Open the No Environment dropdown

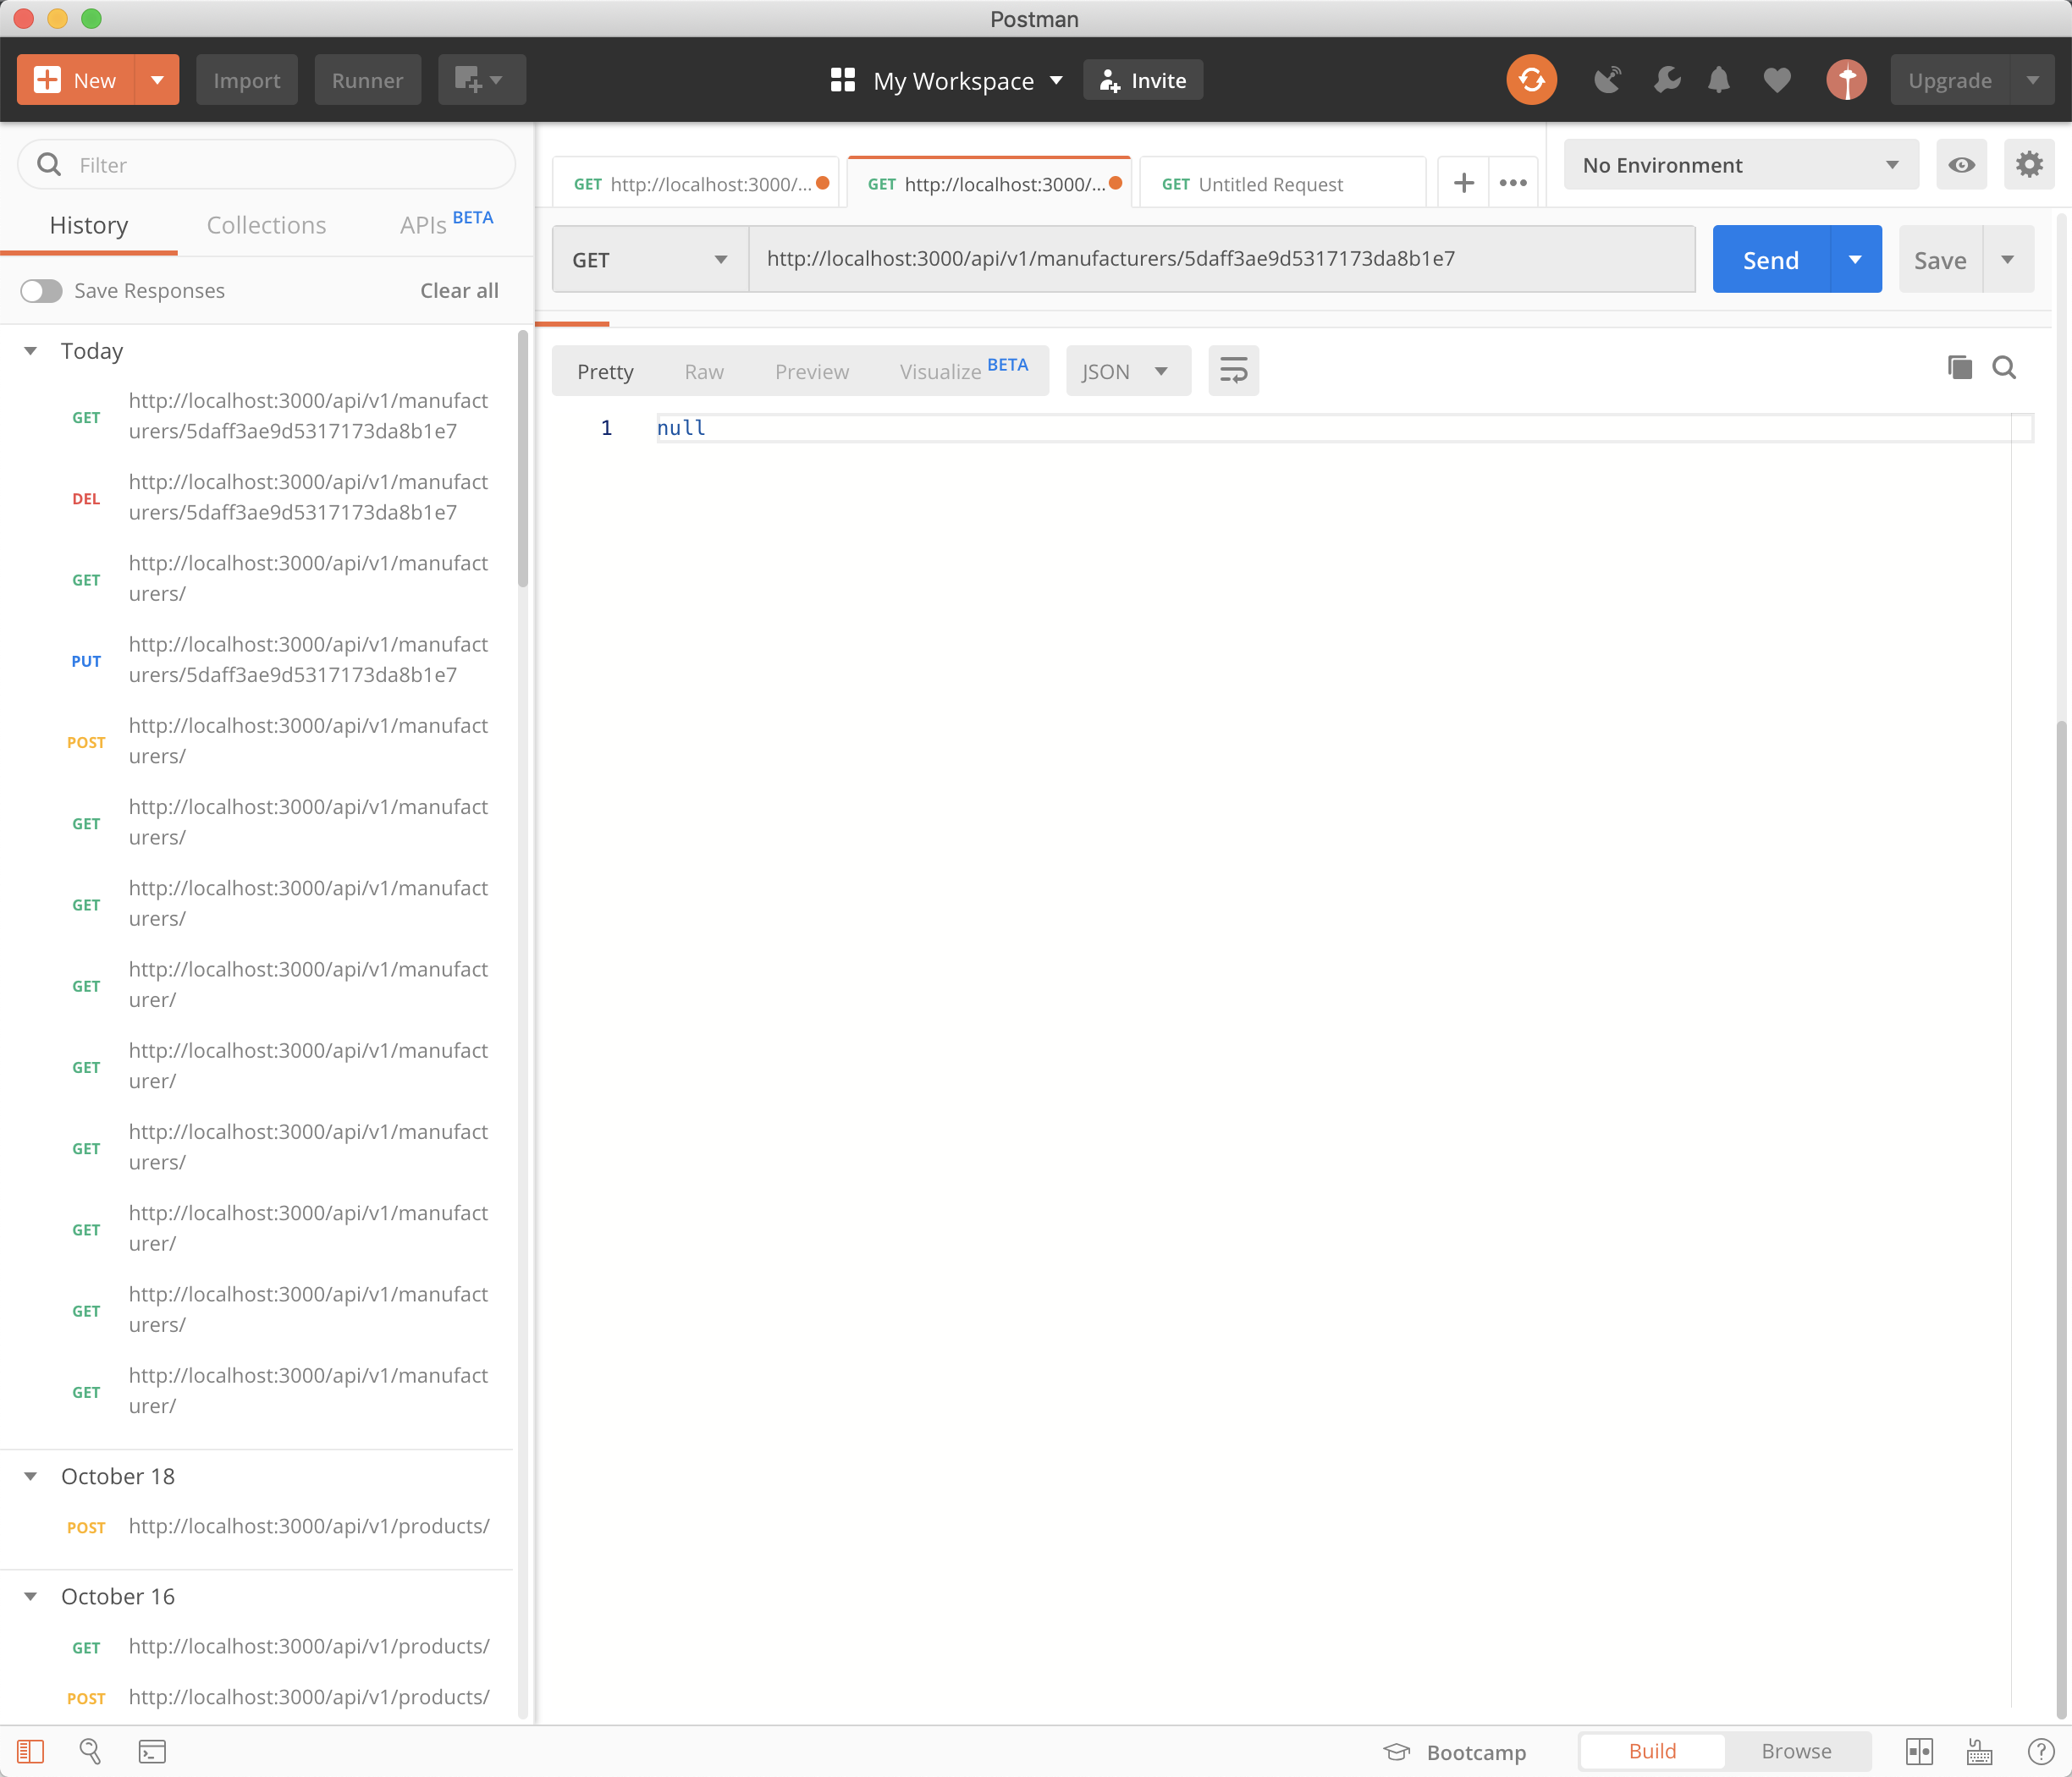click(x=1739, y=165)
